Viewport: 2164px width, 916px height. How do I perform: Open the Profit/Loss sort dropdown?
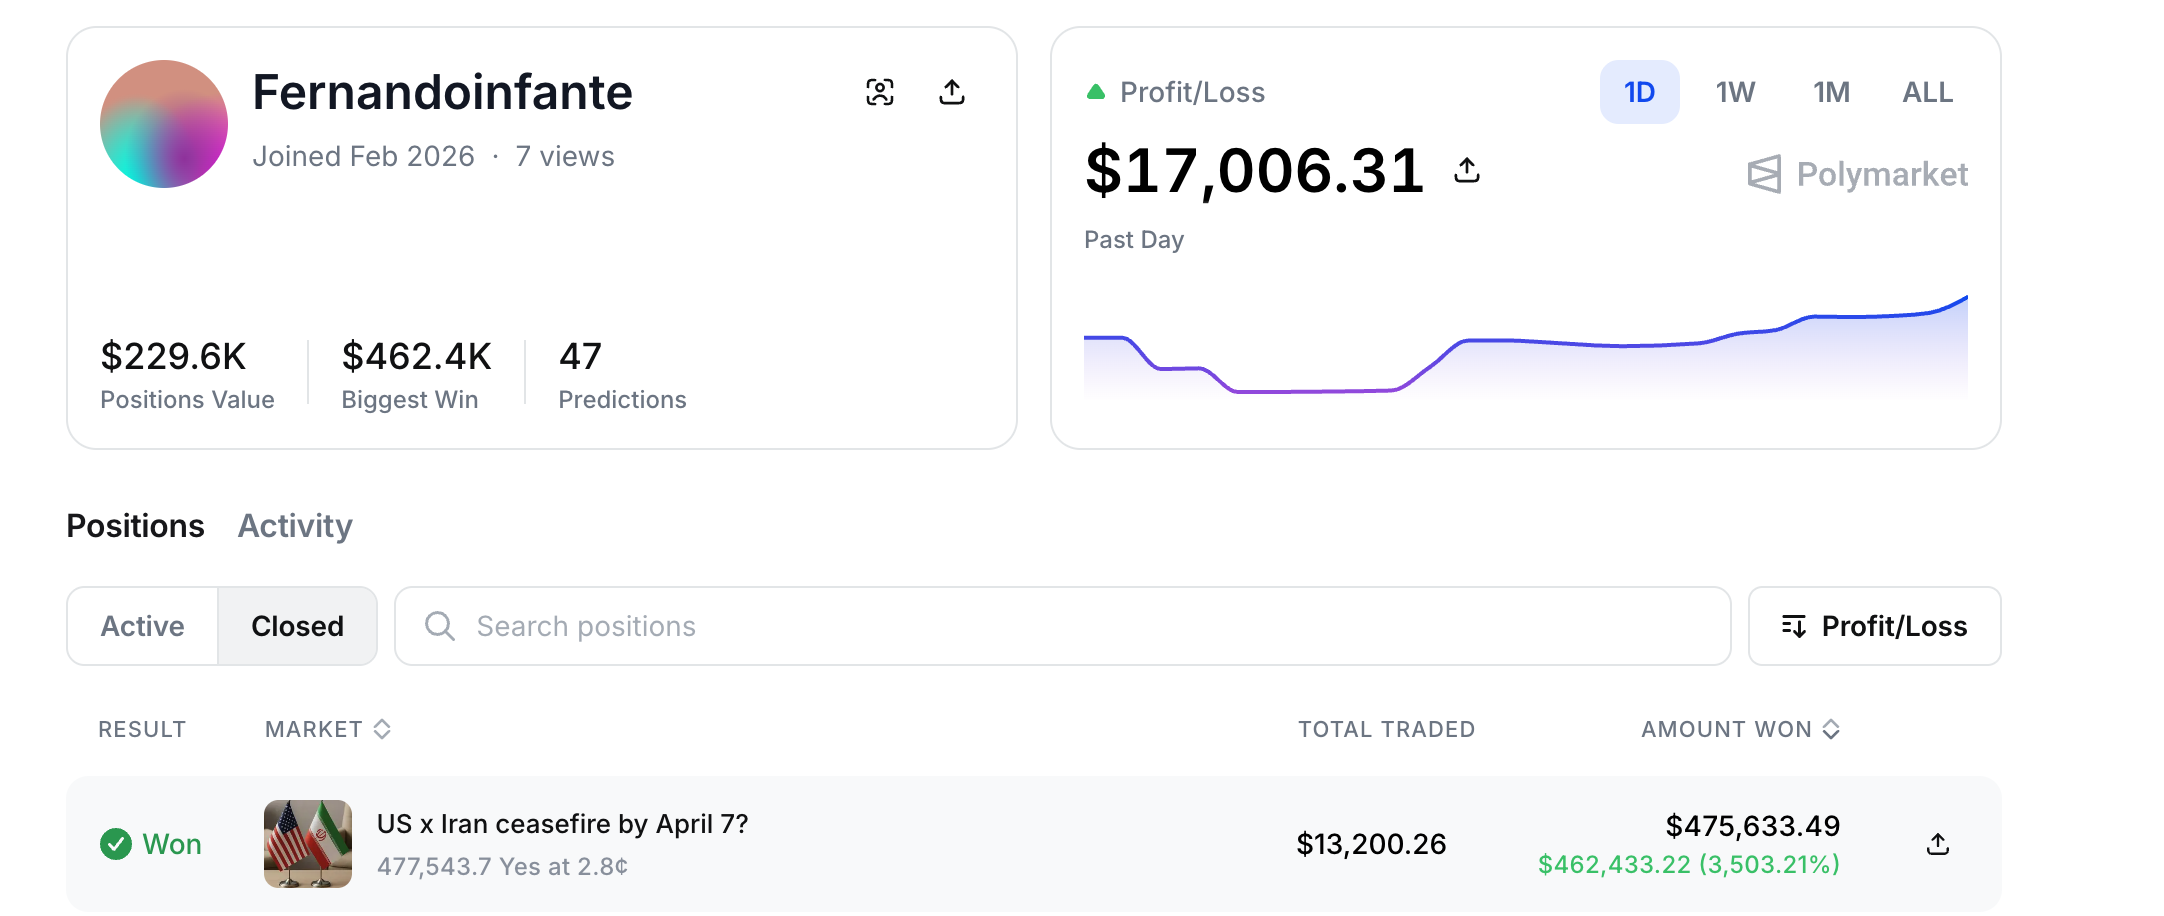(x=1874, y=626)
